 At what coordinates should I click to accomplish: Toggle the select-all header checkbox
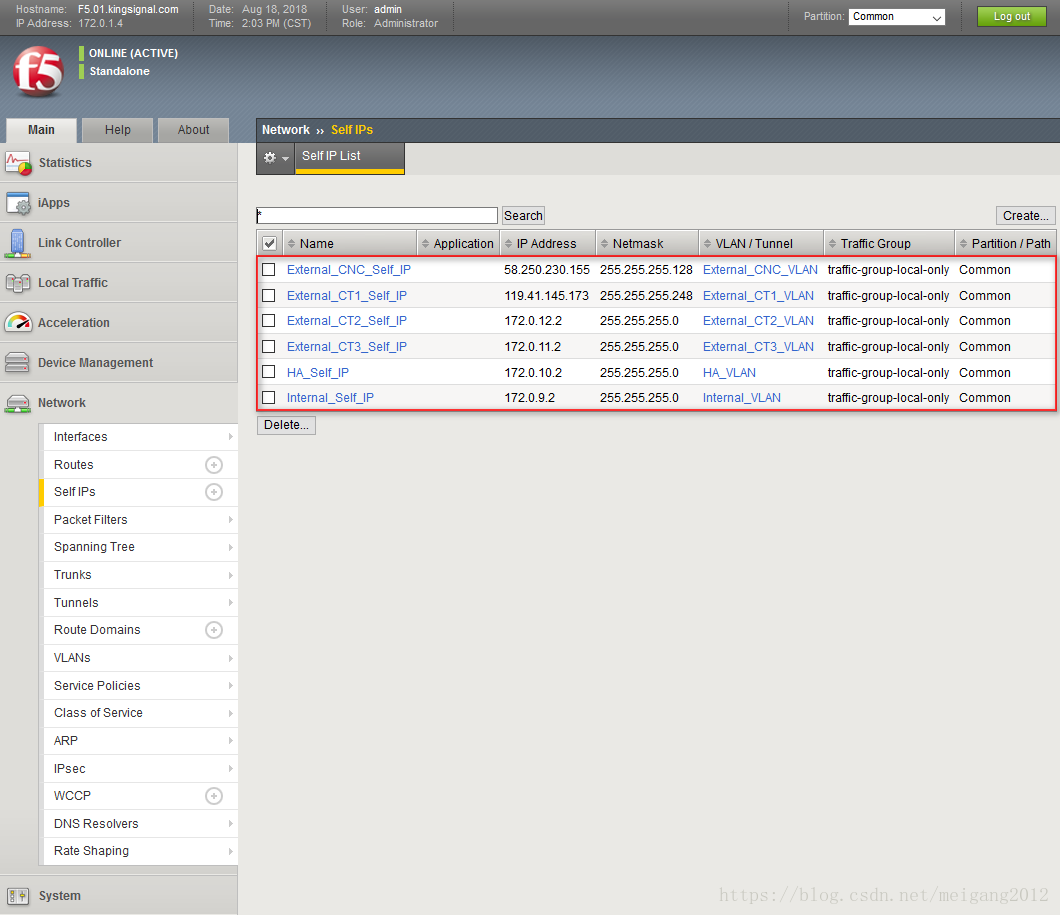(x=269, y=243)
